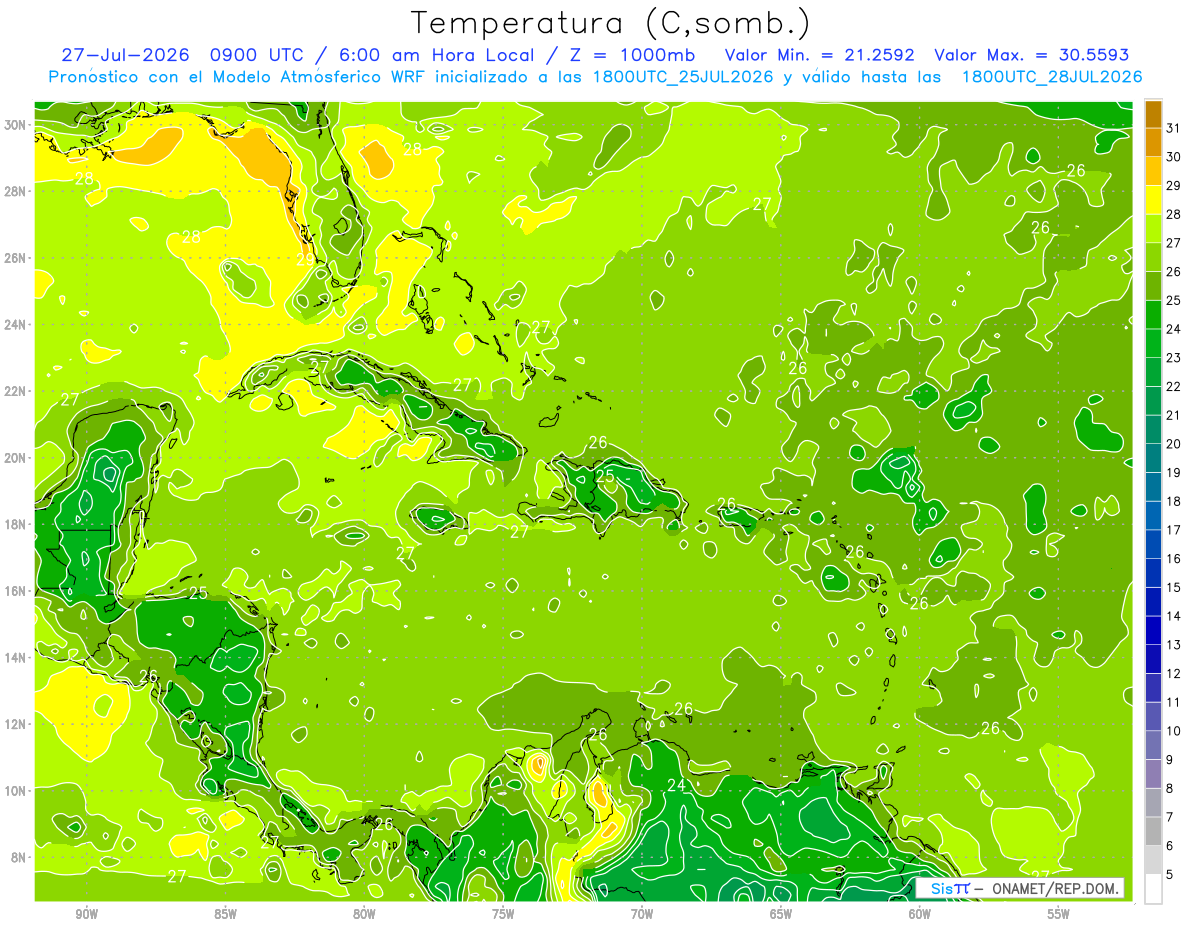Click latitude axis label "8N"
1200x927 pixels.
[20, 858]
